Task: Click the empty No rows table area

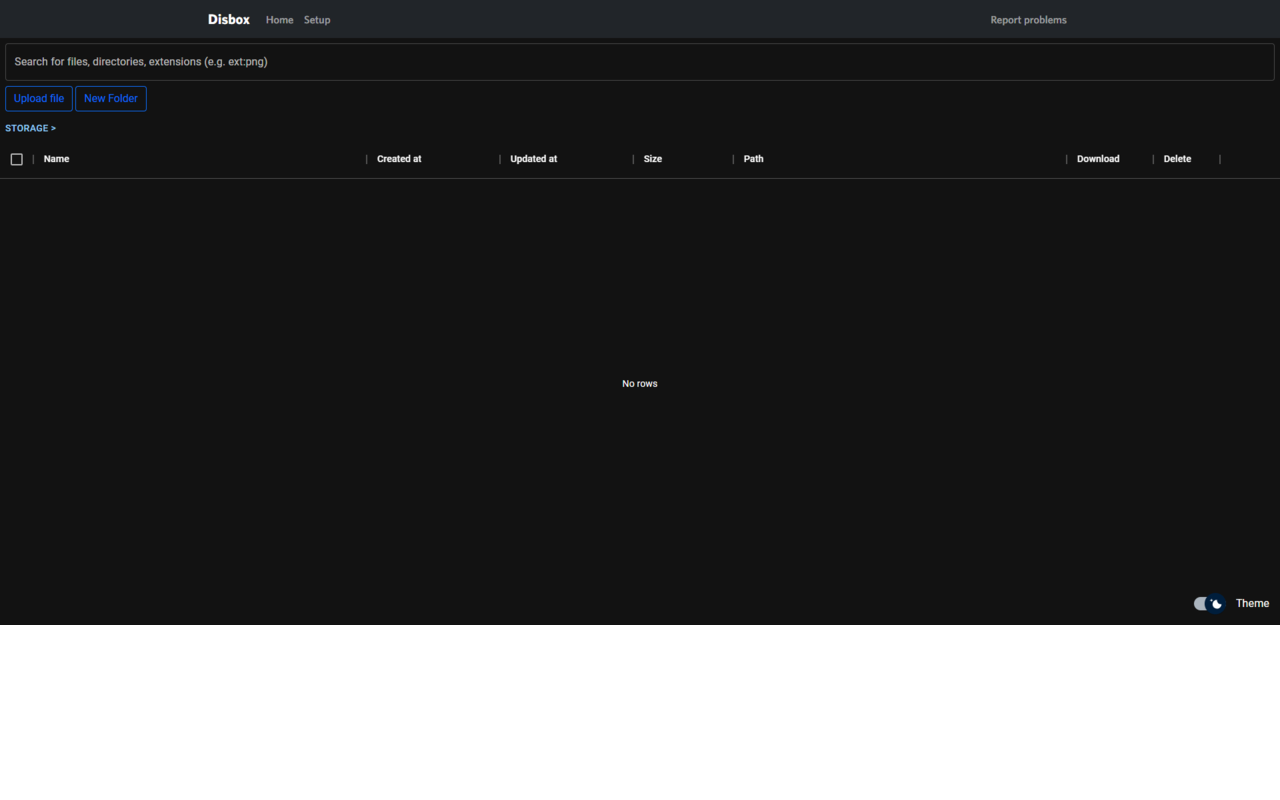Action: pos(639,383)
